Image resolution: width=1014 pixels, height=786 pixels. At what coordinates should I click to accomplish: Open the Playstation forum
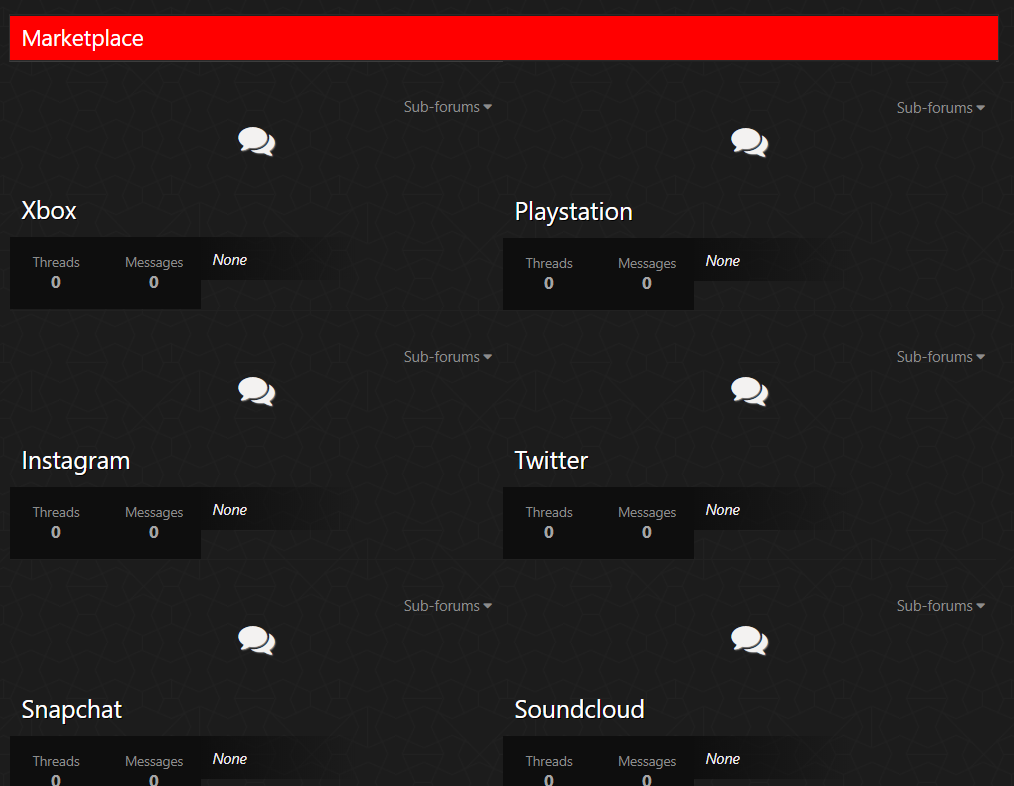coord(574,212)
